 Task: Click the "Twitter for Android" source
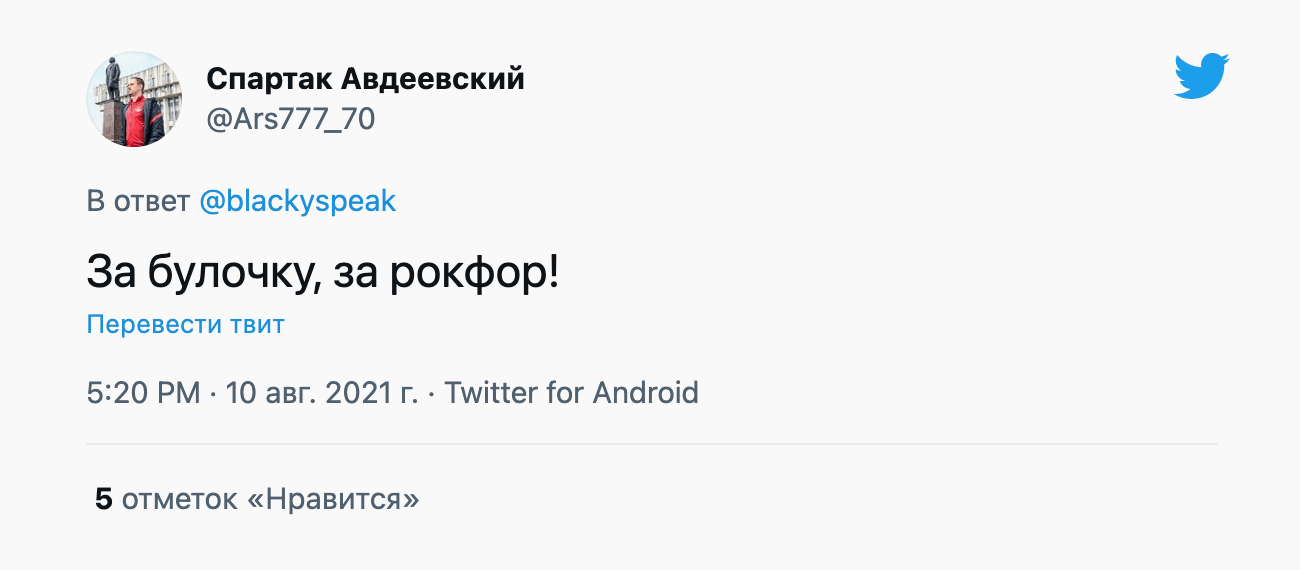[x=571, y=392]
